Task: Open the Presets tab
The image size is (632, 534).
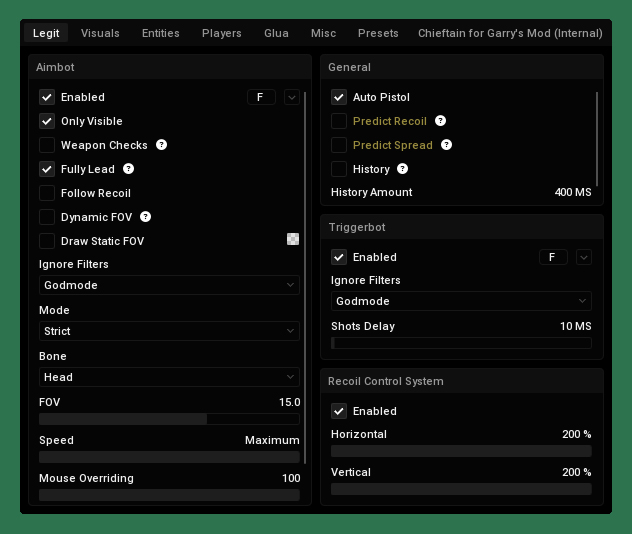Action: click(x=378, y=33)
